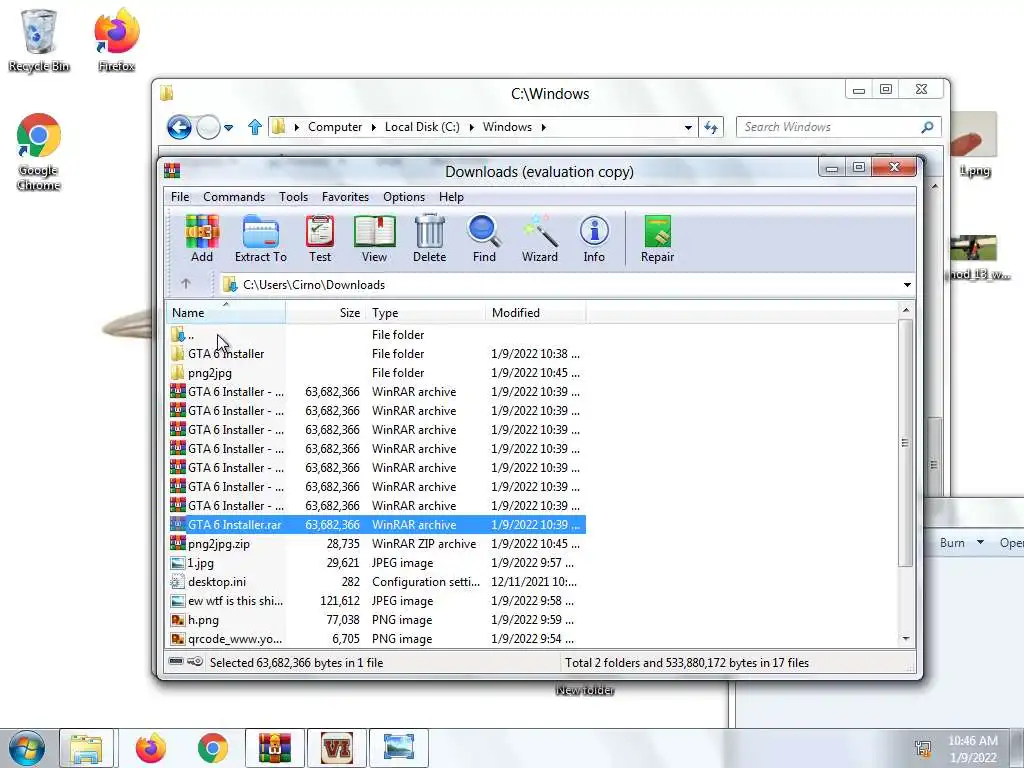
Task: Click the GTA VI taskbar icon
Action: (337, 748)
